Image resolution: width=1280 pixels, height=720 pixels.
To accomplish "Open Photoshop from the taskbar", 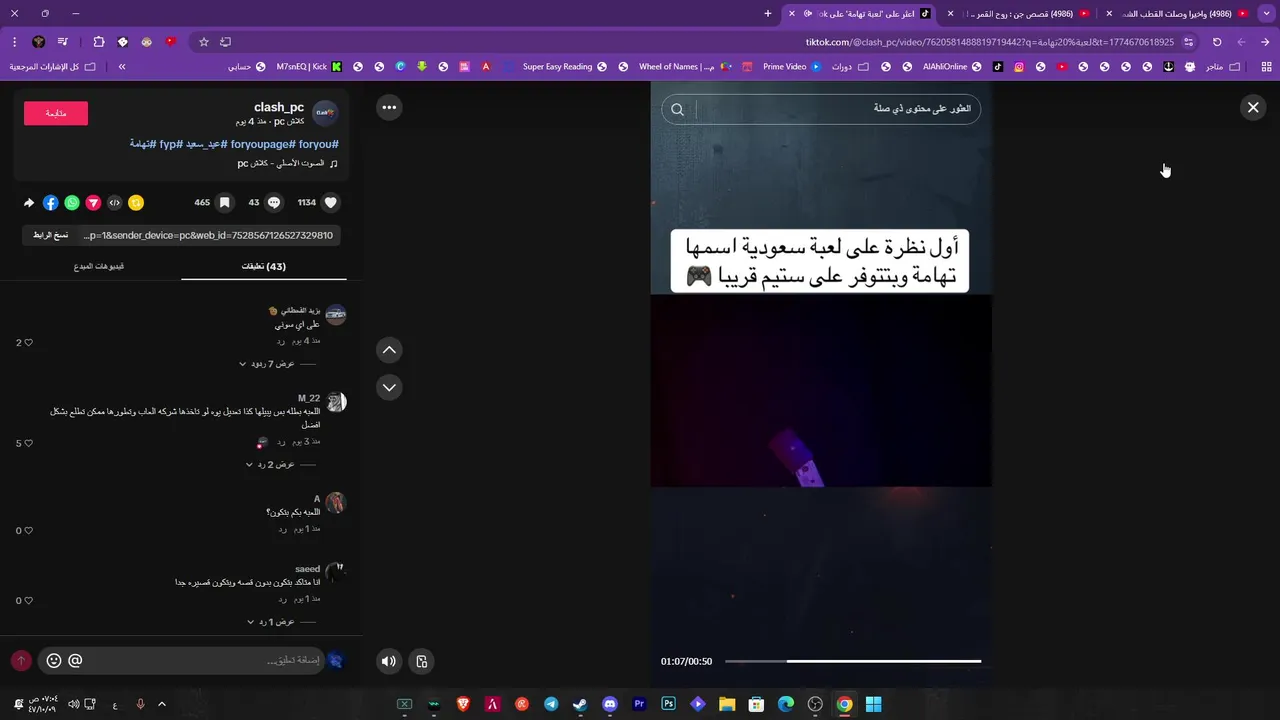I will (669, 704).
